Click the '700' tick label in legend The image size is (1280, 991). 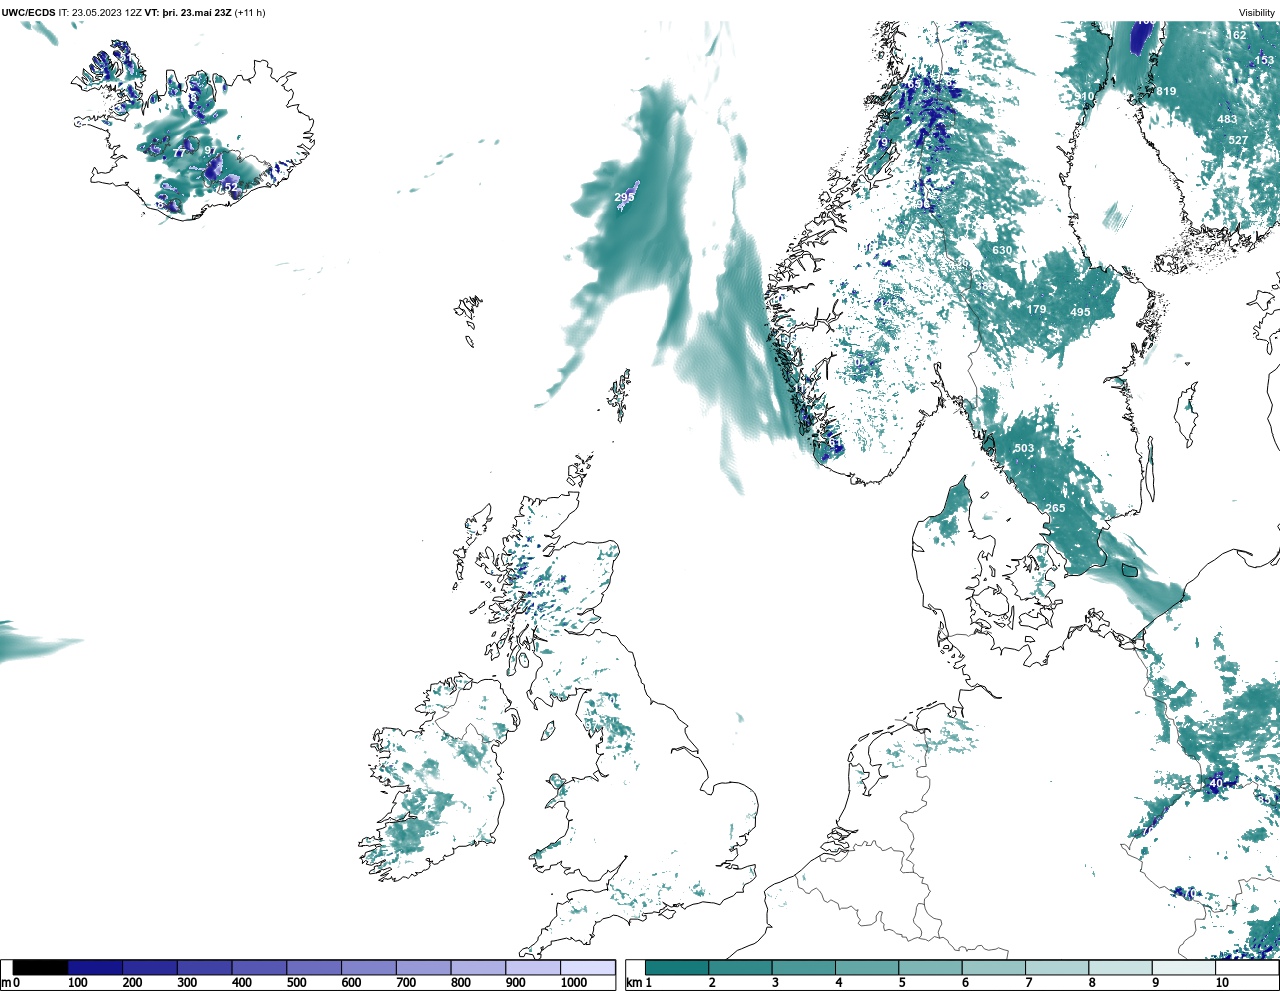406,983
